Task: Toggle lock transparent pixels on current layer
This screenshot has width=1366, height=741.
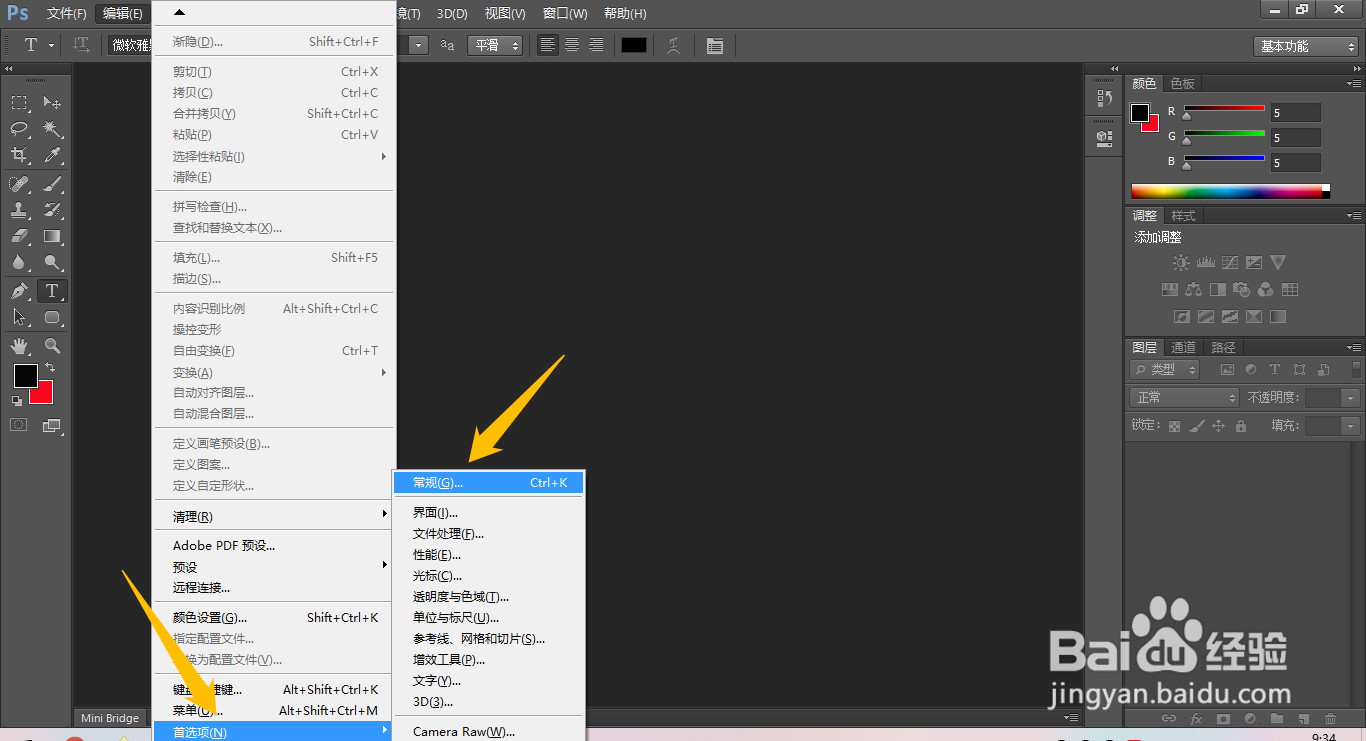Action: [1173, 425]
